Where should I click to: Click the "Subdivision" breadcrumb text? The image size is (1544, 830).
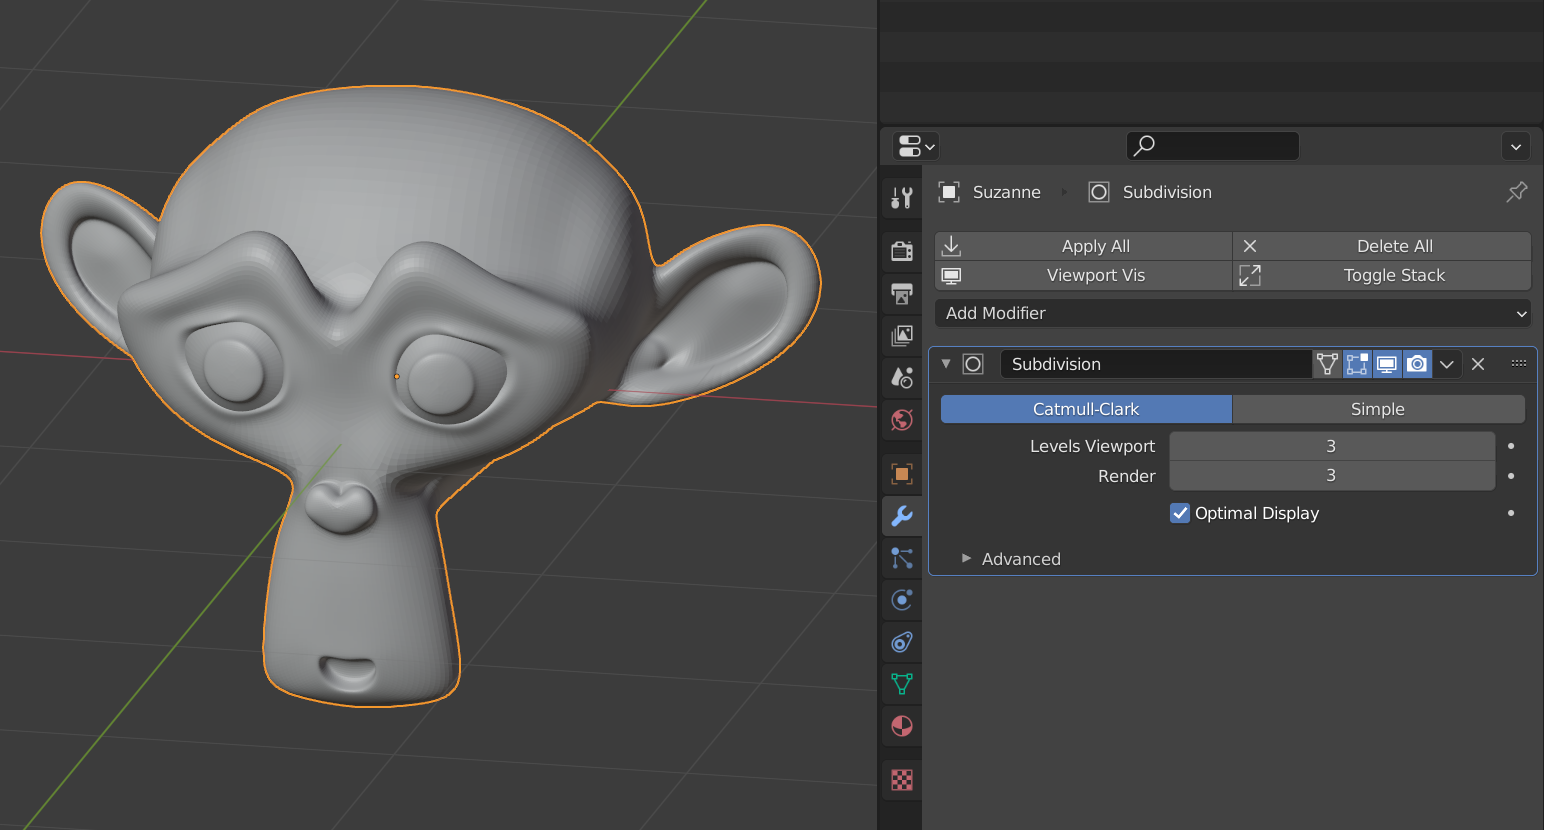tap(1167, 192)
